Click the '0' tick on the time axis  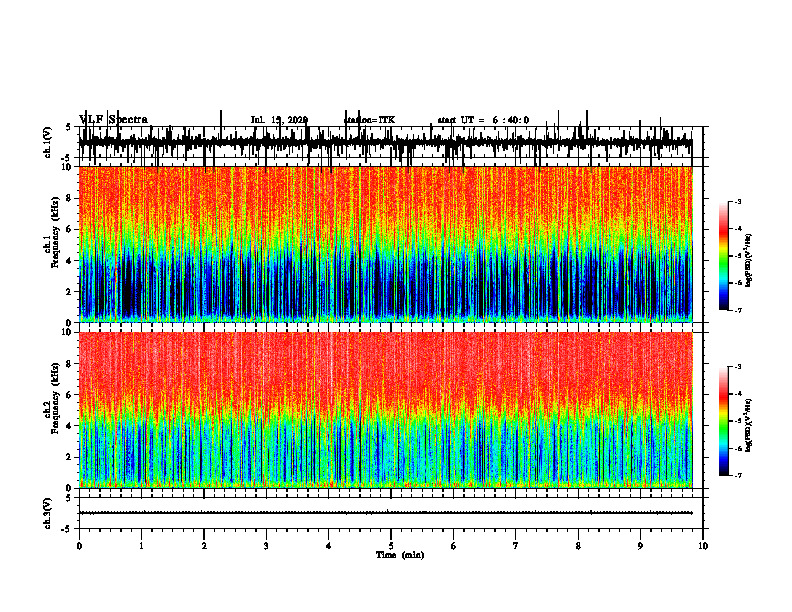79,546
